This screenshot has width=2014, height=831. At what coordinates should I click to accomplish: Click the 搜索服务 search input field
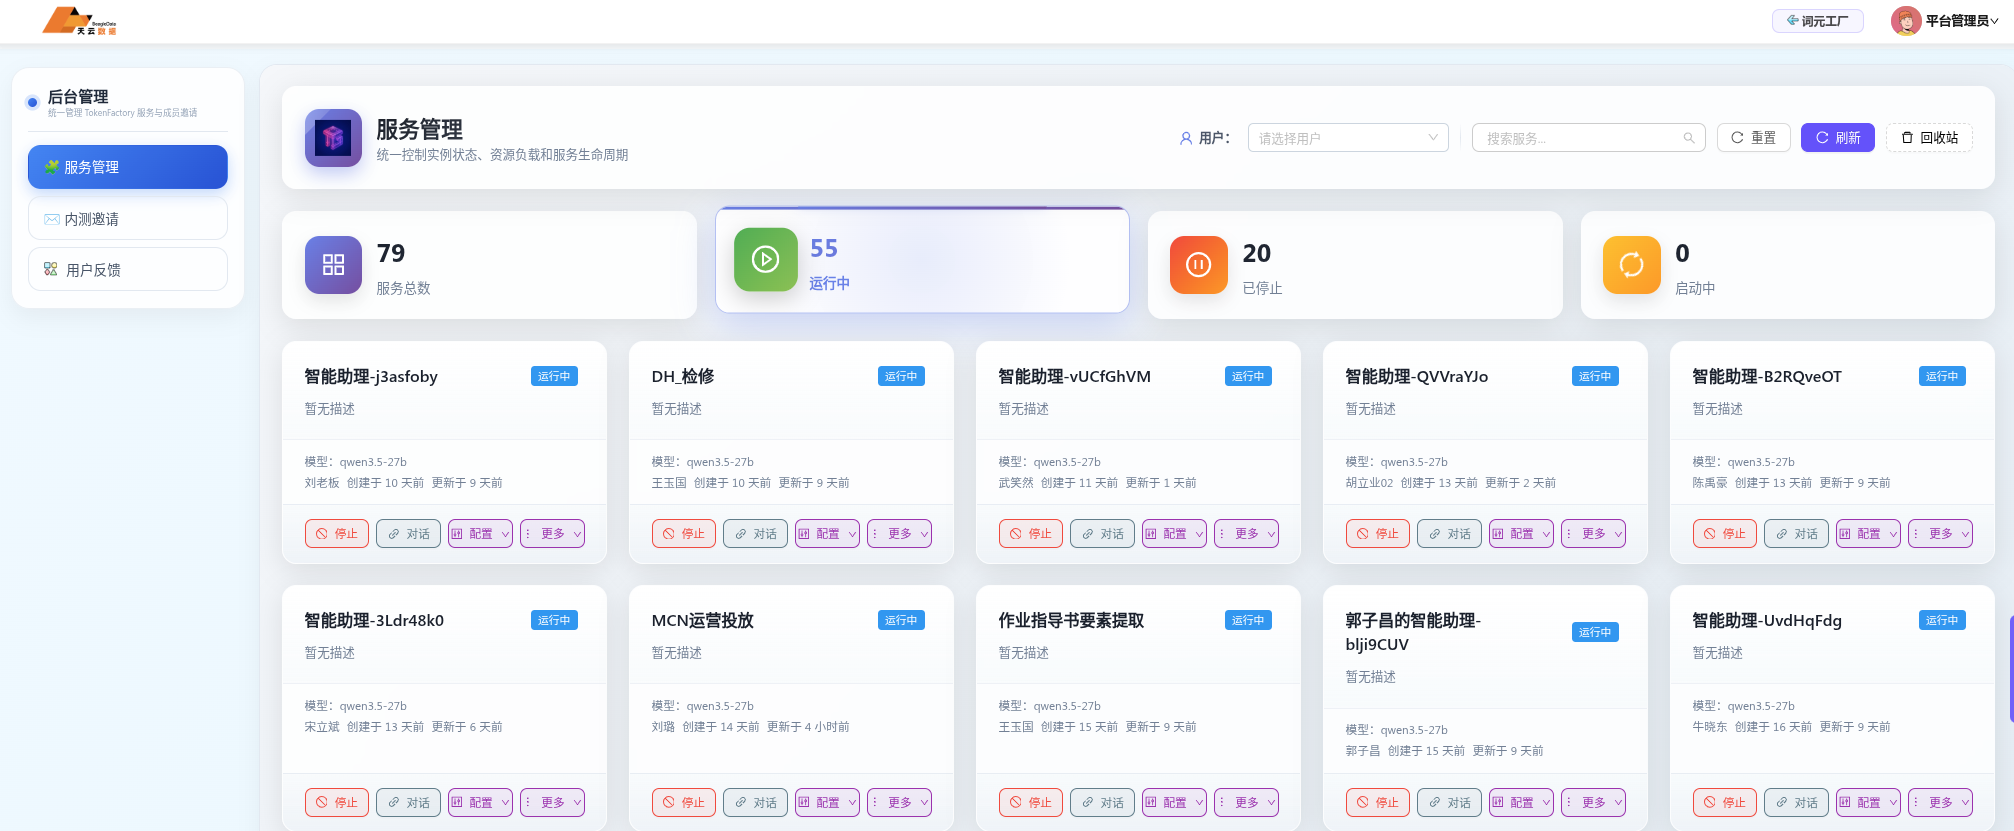pos(1578,139)
